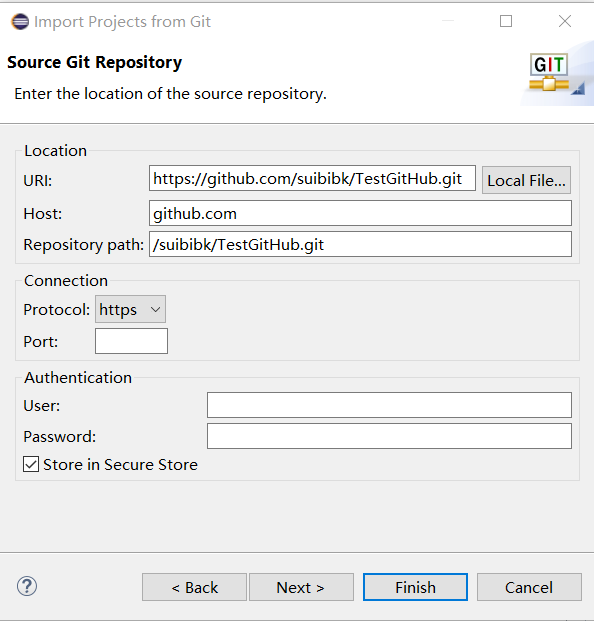The image size is (594, 621).
Task: Maximize the Import Projects from Git window
Action: point(506,21)
